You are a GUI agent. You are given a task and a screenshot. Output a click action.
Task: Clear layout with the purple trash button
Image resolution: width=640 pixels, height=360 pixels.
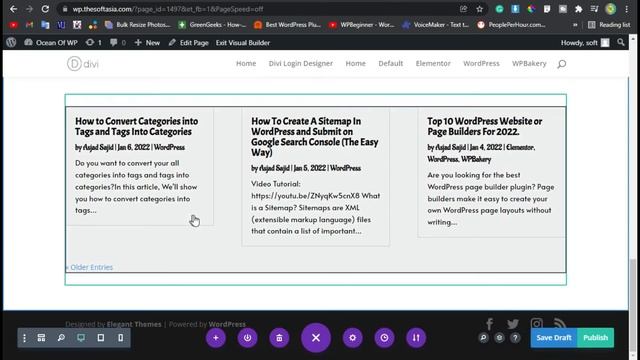click(x=279, y=338)
